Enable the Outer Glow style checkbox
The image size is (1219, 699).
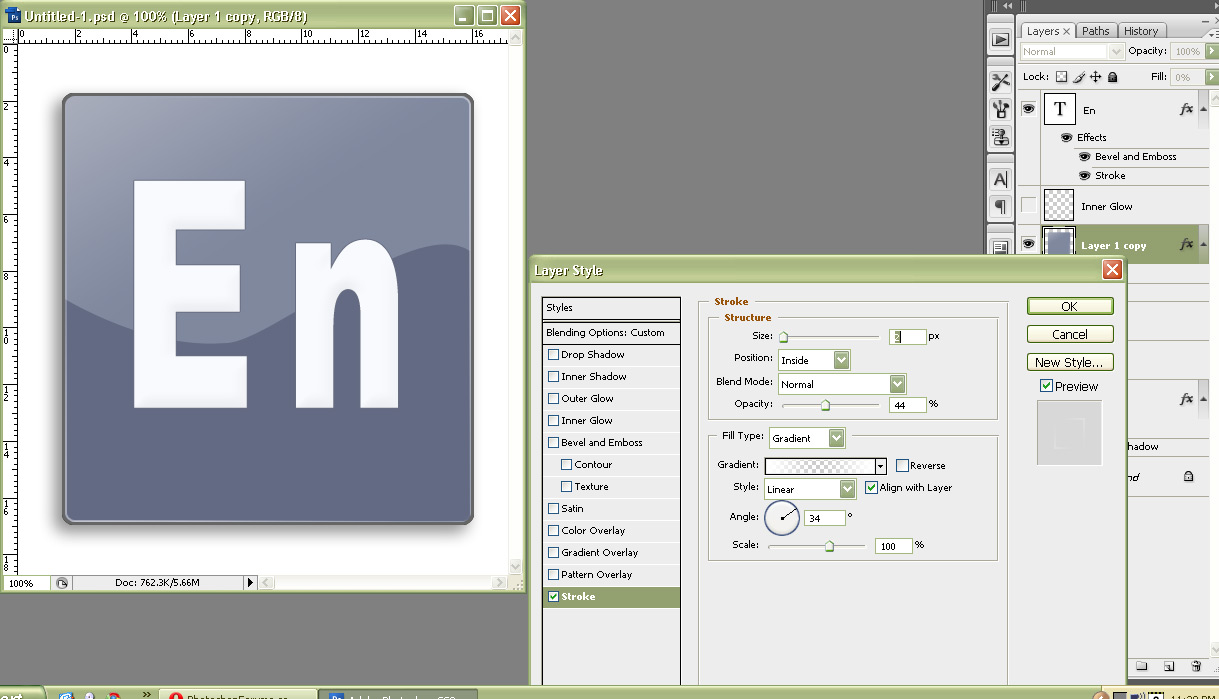[553, 398]
